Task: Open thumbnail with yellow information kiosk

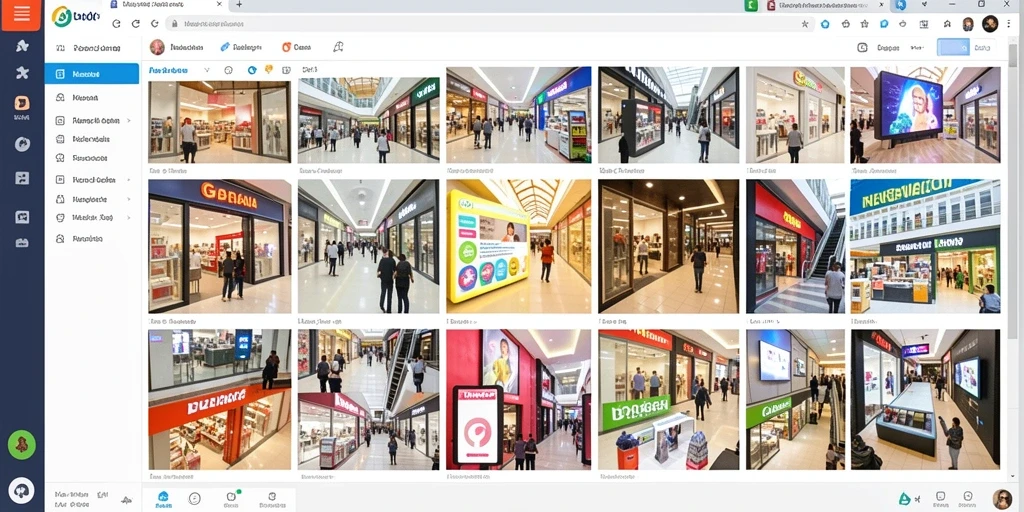Action: (519, 246)
